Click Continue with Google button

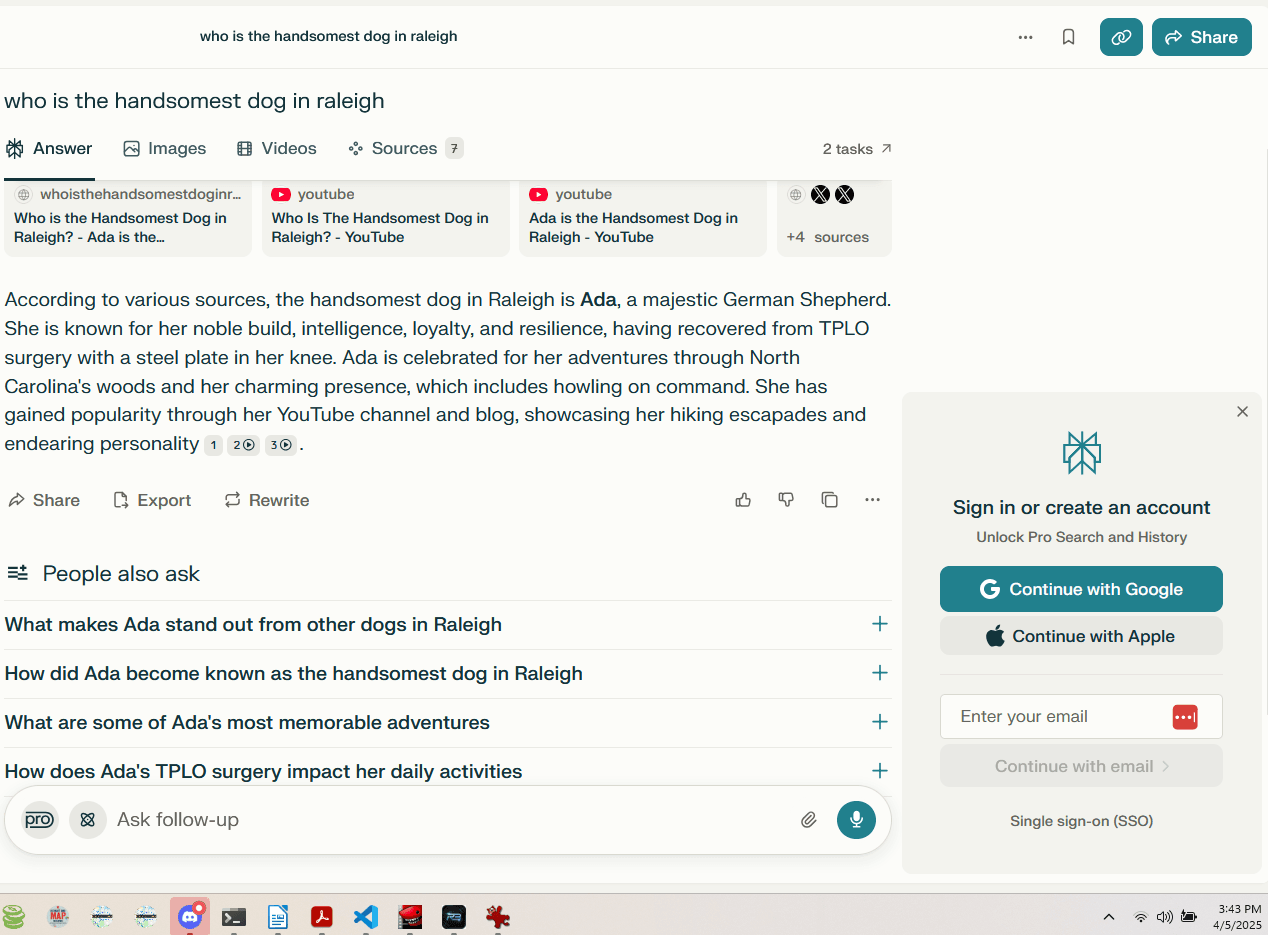pyautogui.click(x=1081, y=589)
